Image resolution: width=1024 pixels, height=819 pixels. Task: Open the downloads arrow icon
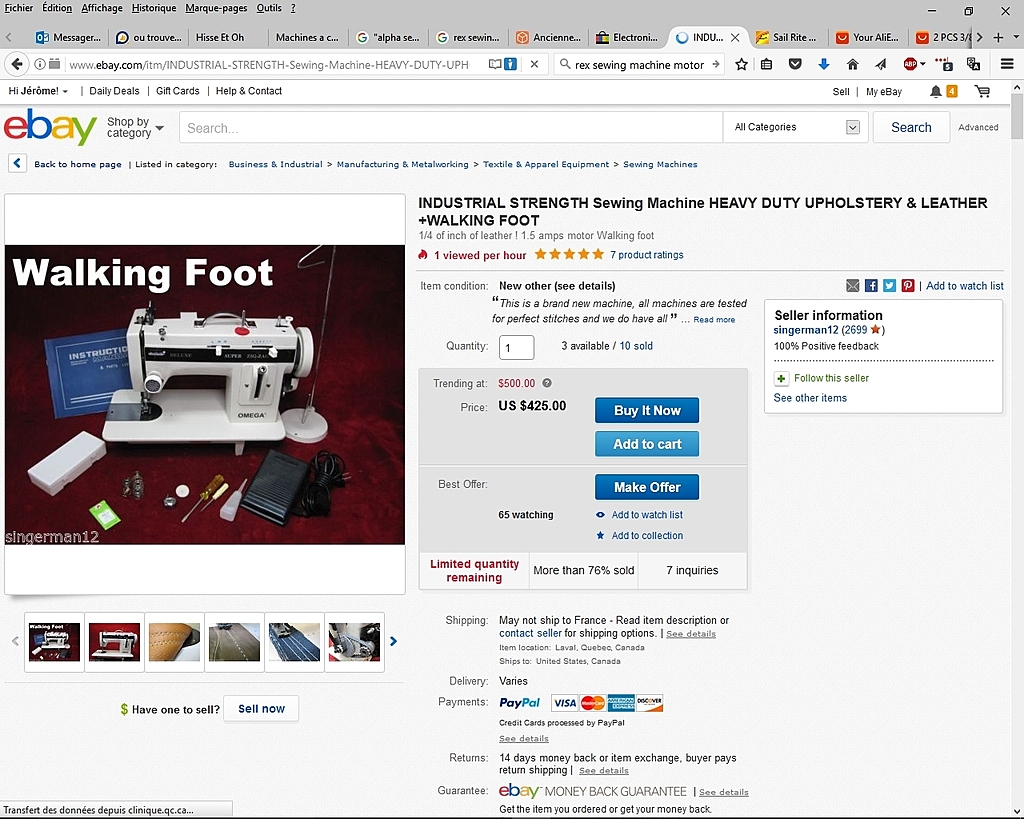click(x=824, y=64)
